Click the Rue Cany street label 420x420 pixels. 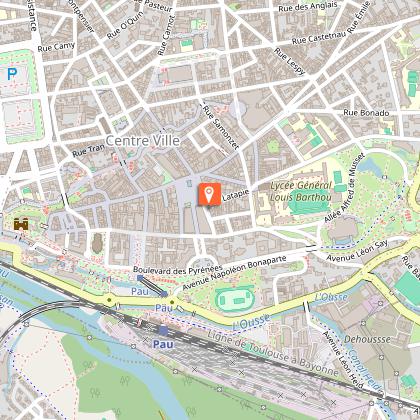(56, 47)
